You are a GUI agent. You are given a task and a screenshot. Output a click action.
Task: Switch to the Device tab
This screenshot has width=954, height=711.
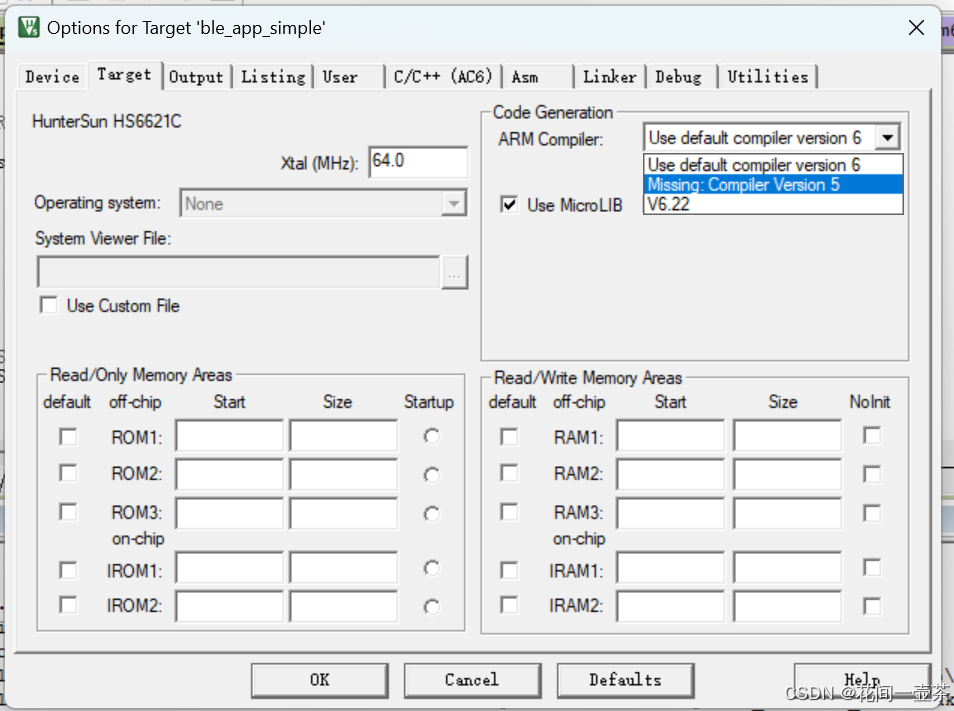52,77
